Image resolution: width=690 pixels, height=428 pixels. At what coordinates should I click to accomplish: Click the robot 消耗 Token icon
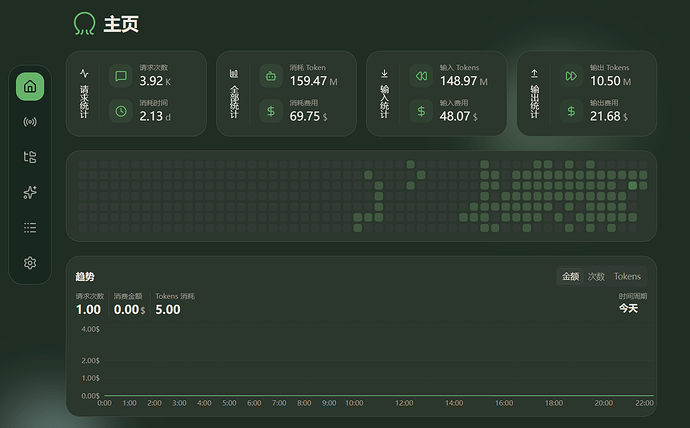coord(271,76)
